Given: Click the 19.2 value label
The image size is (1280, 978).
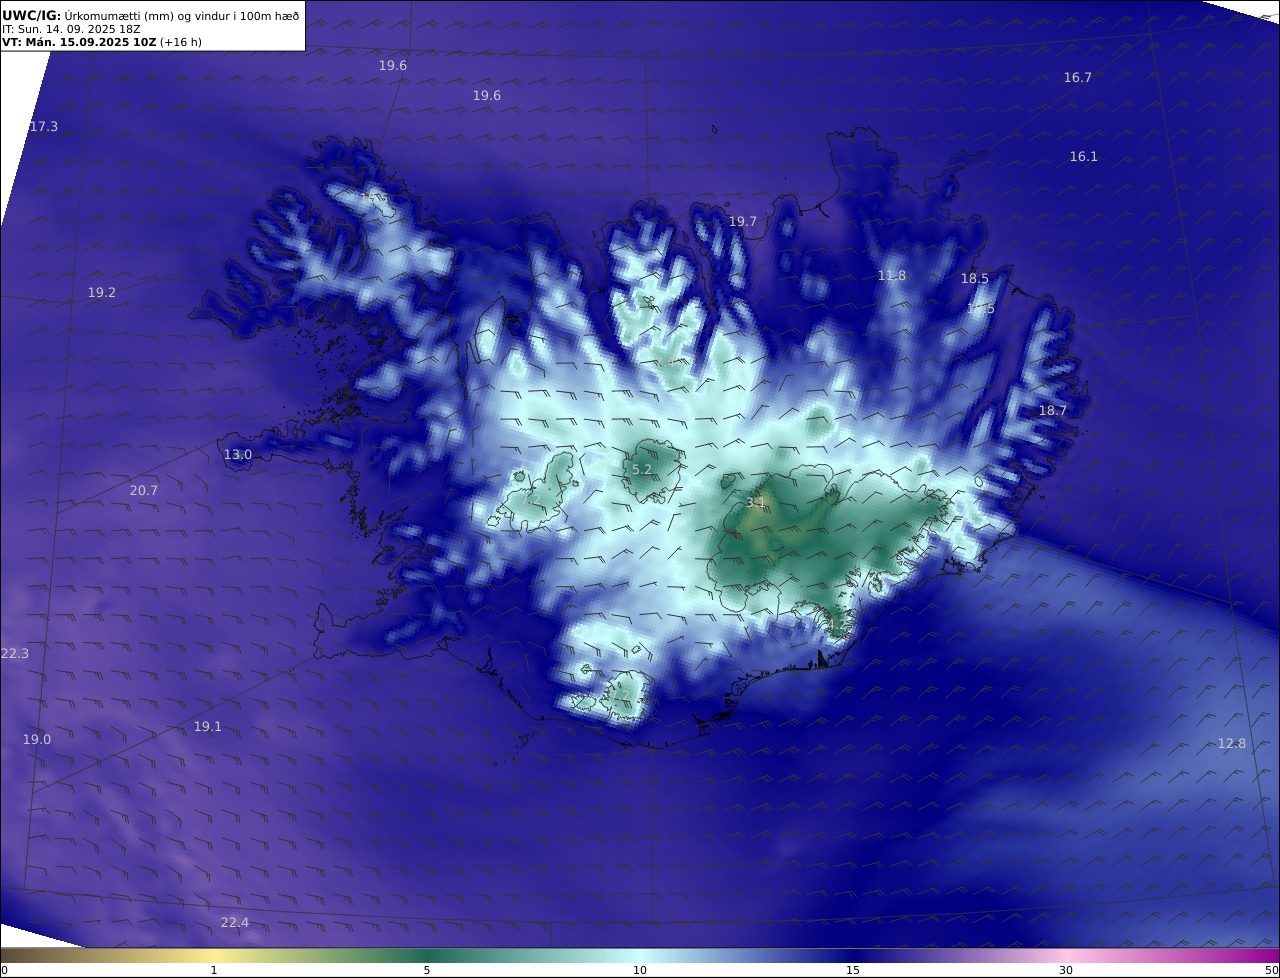Looking at the screenshot, I should (x=101, y=293).
